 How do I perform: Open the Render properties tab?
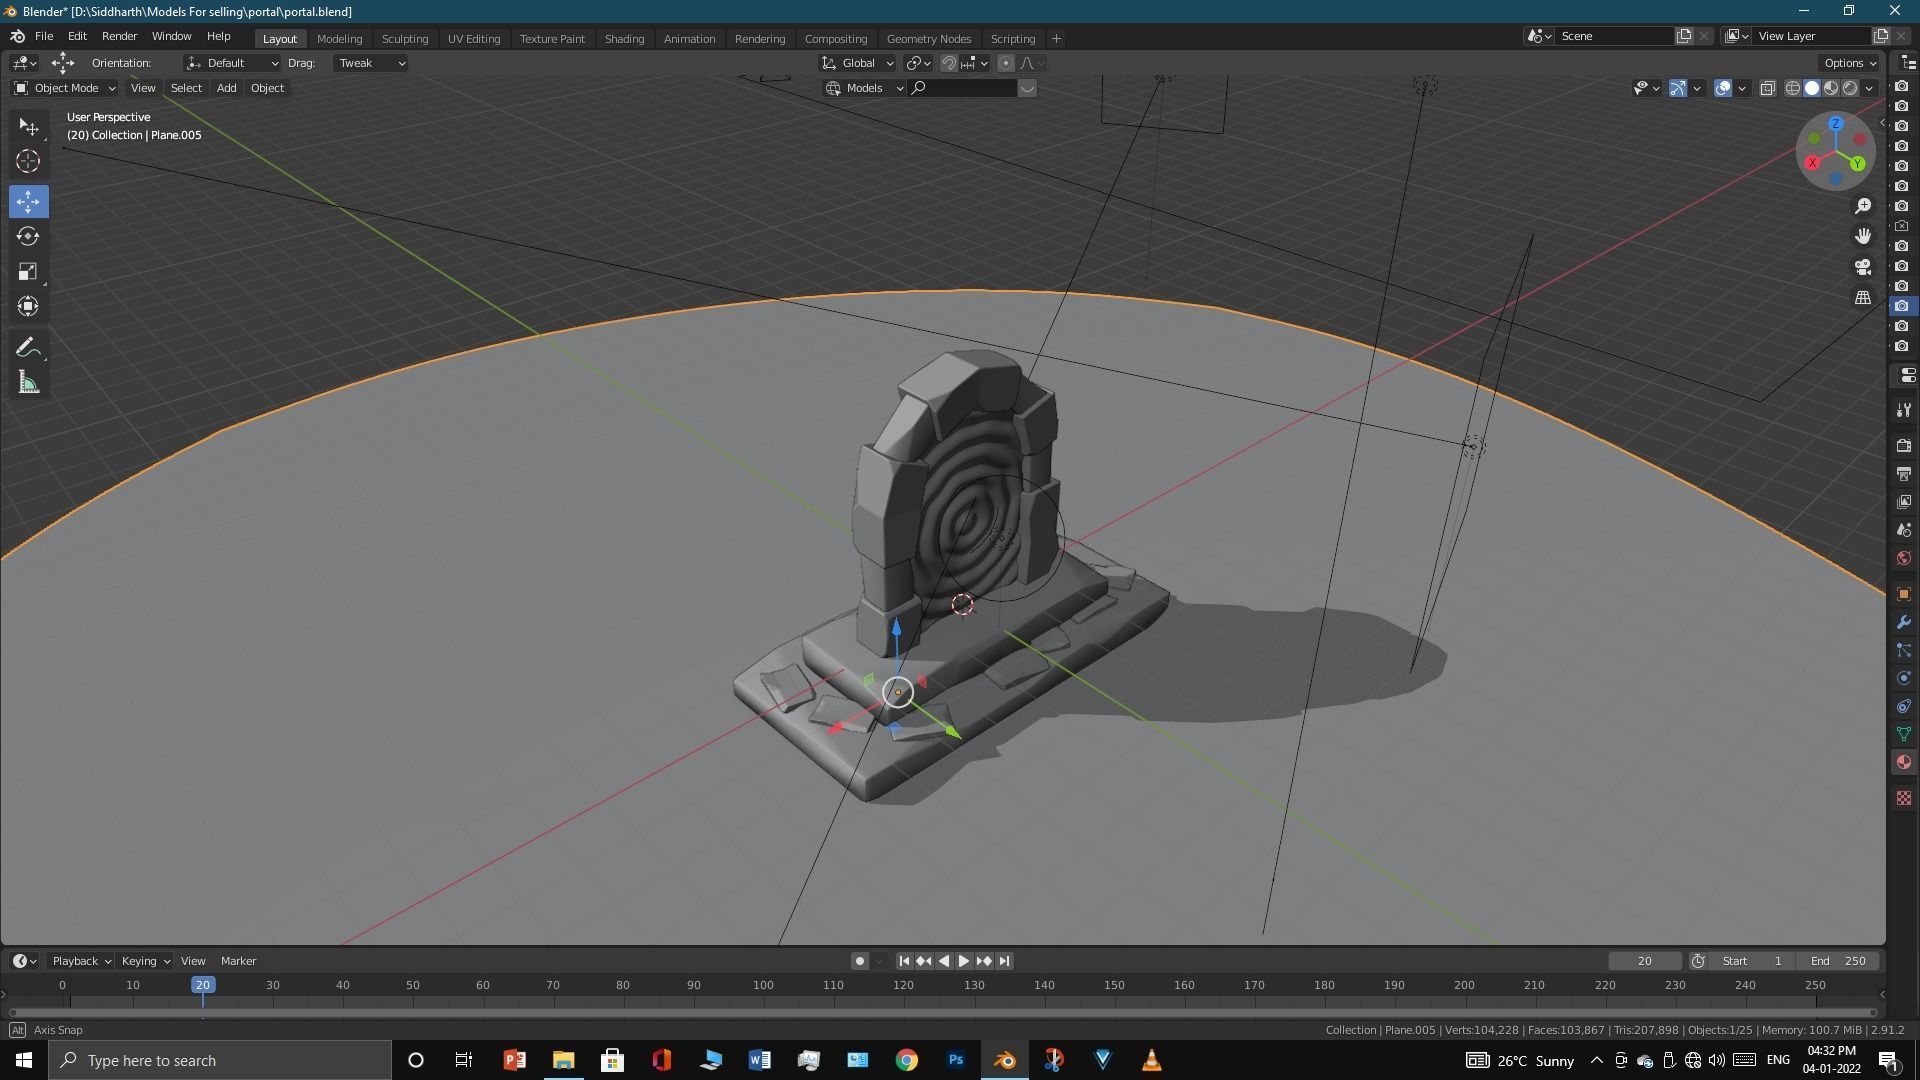click(x=1904, y=445)
